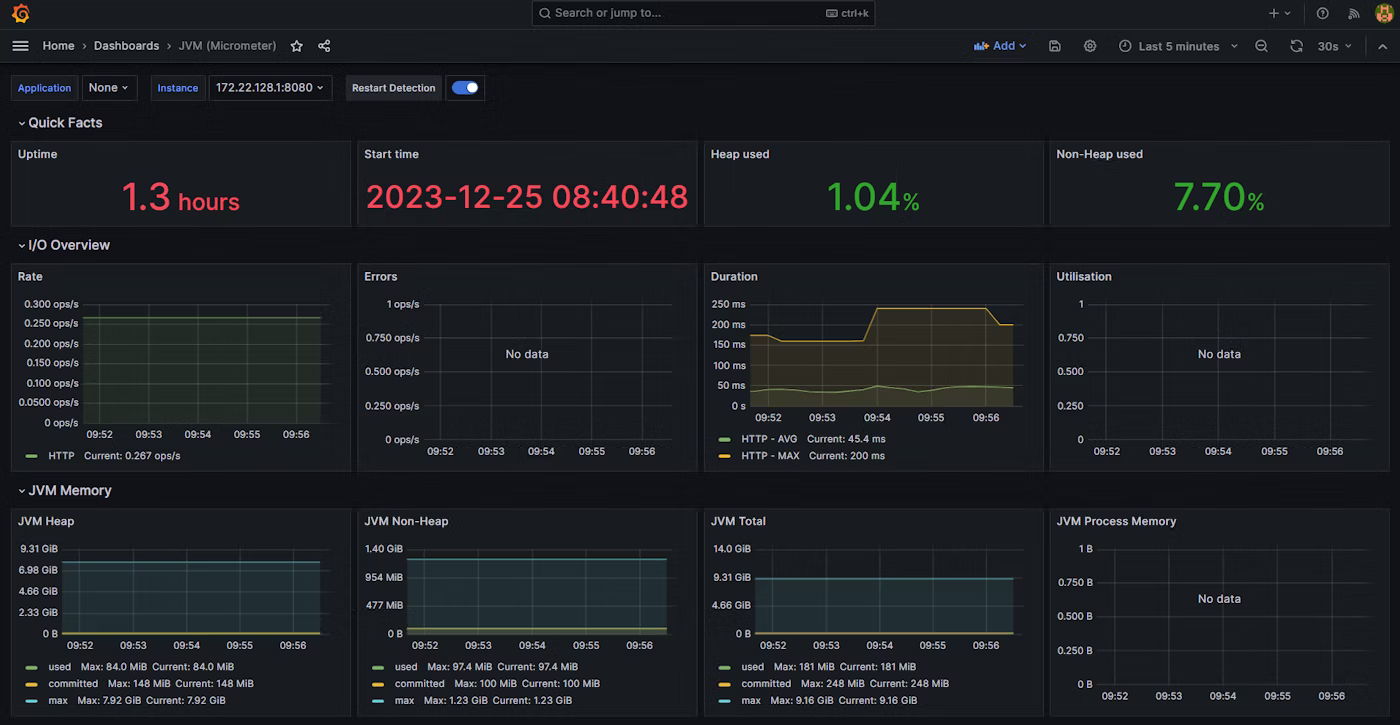Viewport: 1400px width, 725px height.
Task: Save dashboard using disk icon
Action: point(1055,46)
